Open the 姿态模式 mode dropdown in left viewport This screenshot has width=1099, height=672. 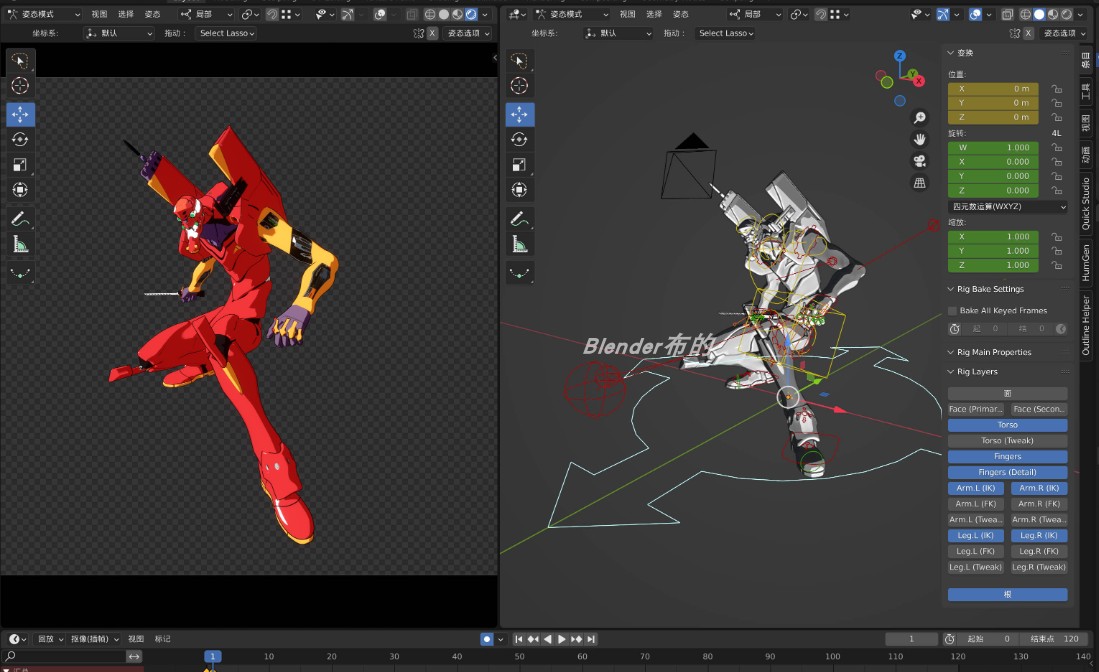coord(43,14)
